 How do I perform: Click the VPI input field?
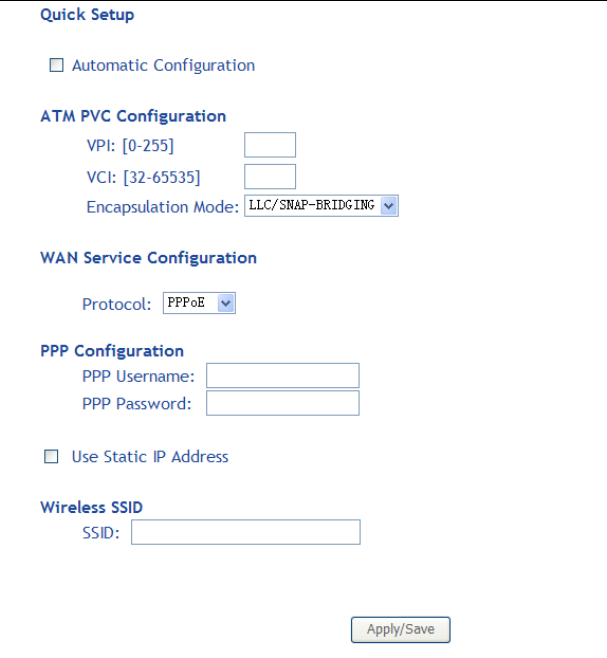coord(270,146)
